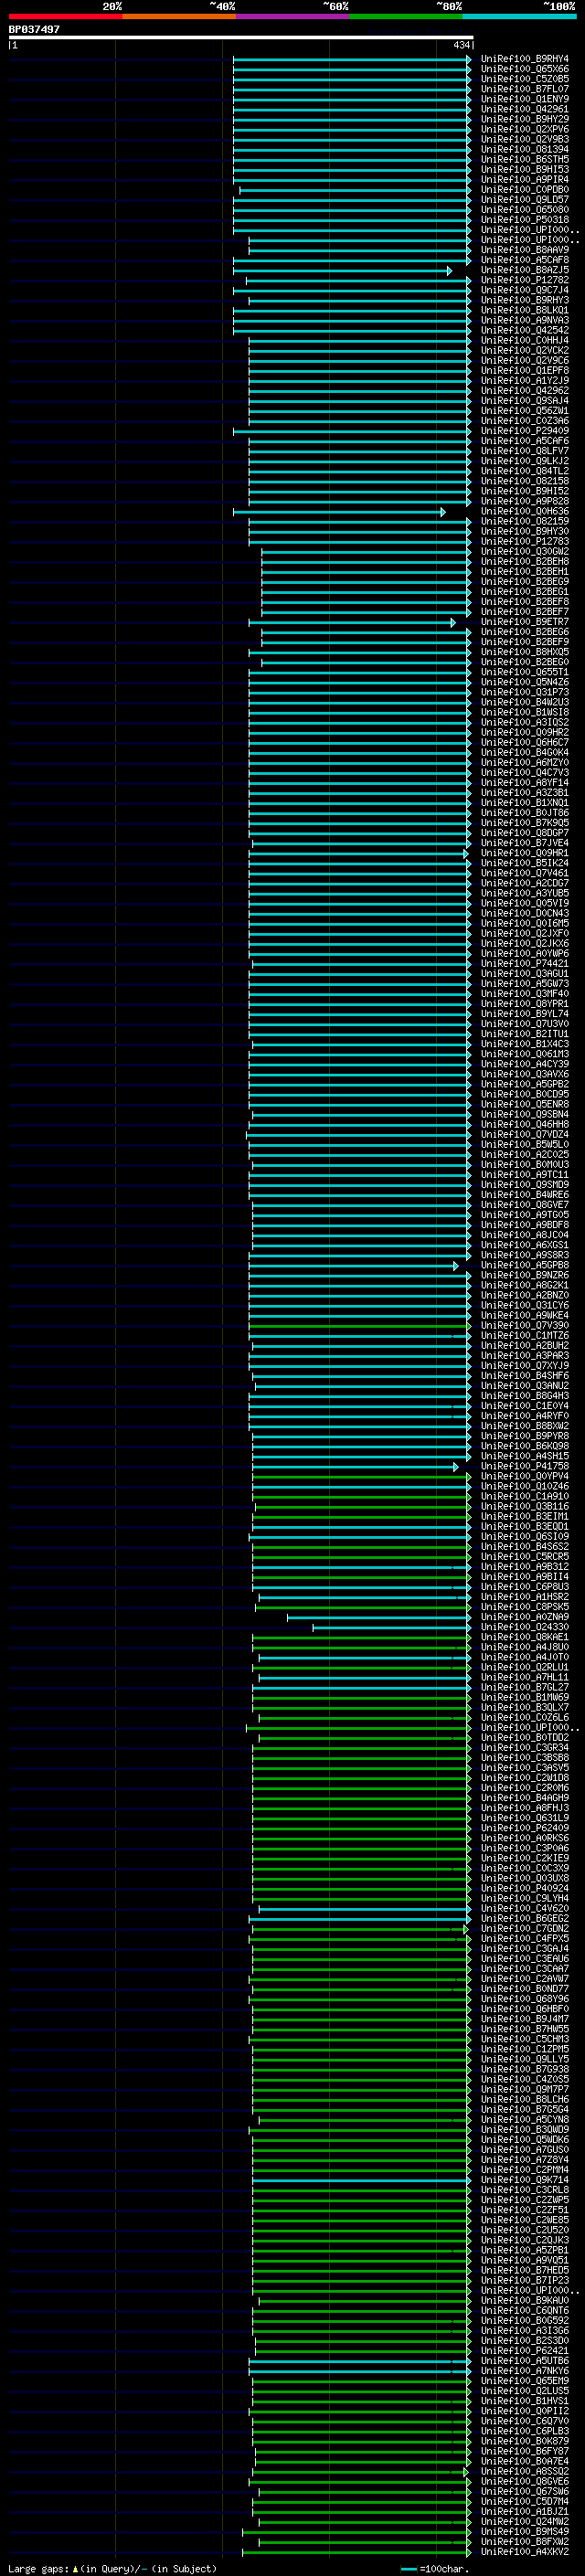Viewport: 585px width, 2576px height.
Task: Select the UniRef100_C0HHJ4 label
Action: click(x=525, y=340)
